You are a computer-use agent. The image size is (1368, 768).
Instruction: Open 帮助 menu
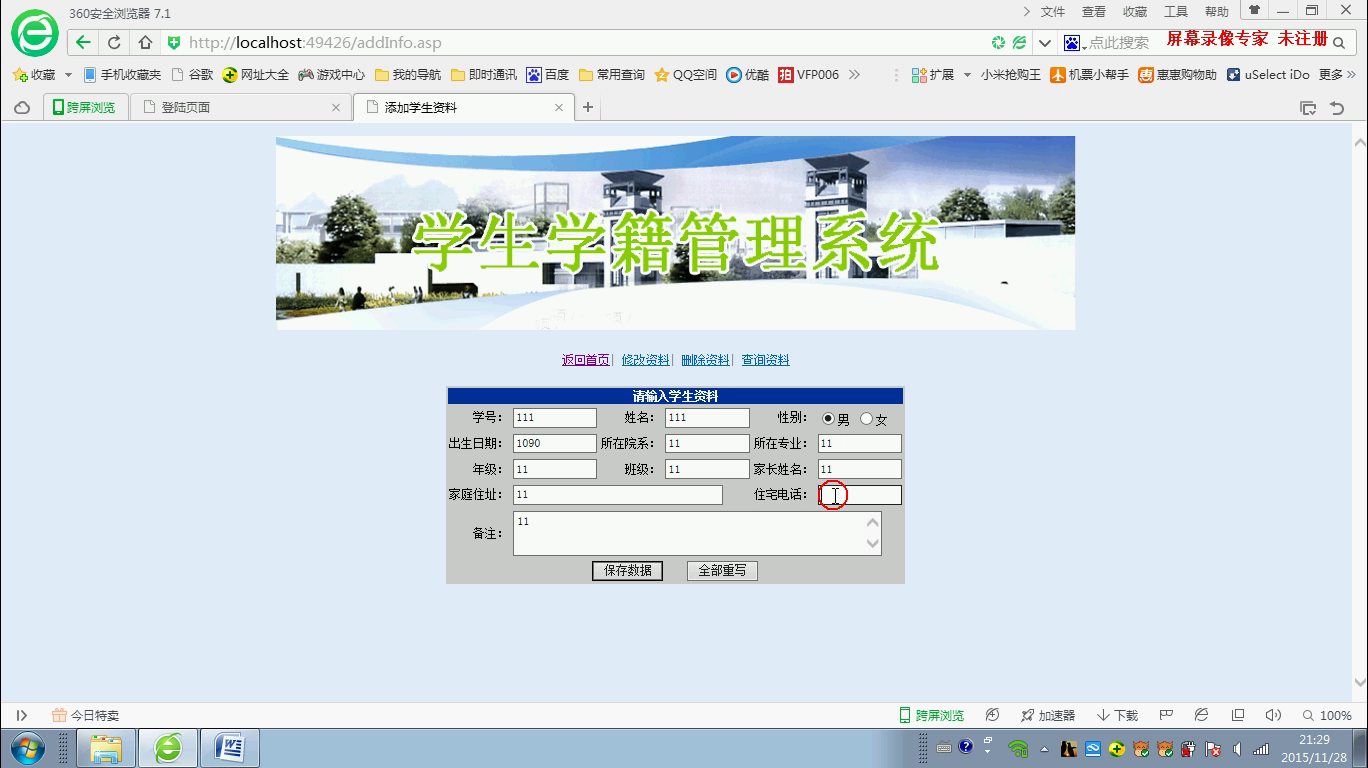click(x=1217, y=12)
